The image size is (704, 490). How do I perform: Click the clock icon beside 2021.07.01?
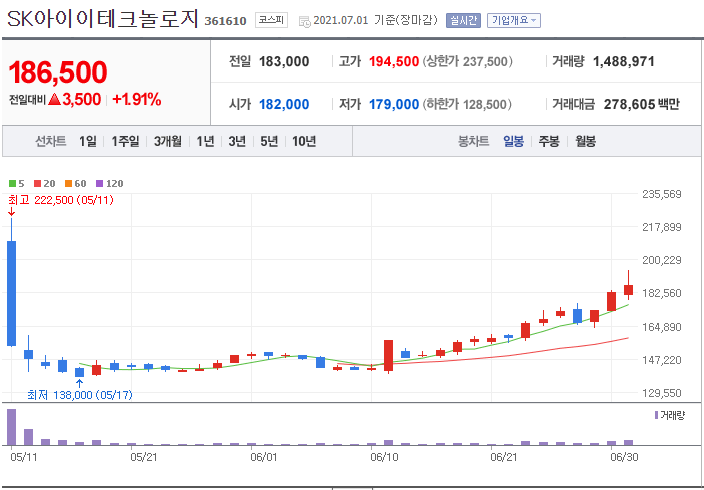tap(304, 21)
